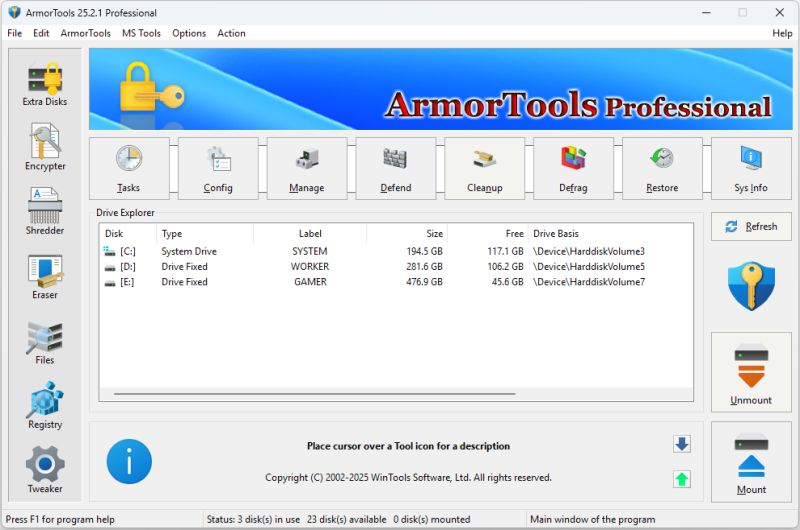The width and height of the screenshot is (800, 530).
Task: Open Sys Info panel
Action: click(x=750, y=168)
